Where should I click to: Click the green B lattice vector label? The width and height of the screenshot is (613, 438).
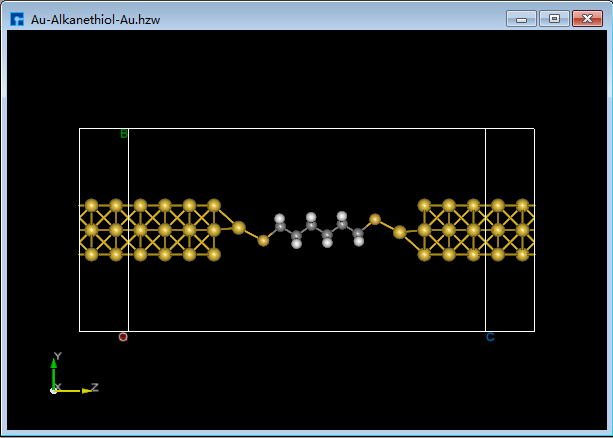[x=124, y=134]
